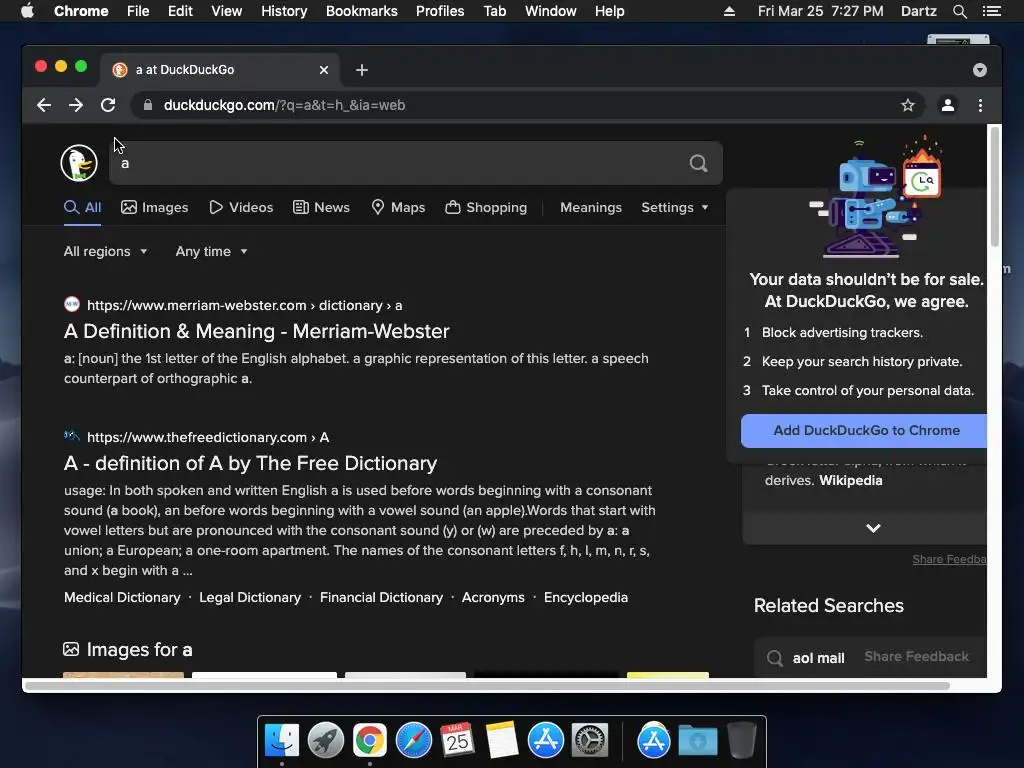
Task: Click the eject icon in menu bar
Action: pos(729,11)
